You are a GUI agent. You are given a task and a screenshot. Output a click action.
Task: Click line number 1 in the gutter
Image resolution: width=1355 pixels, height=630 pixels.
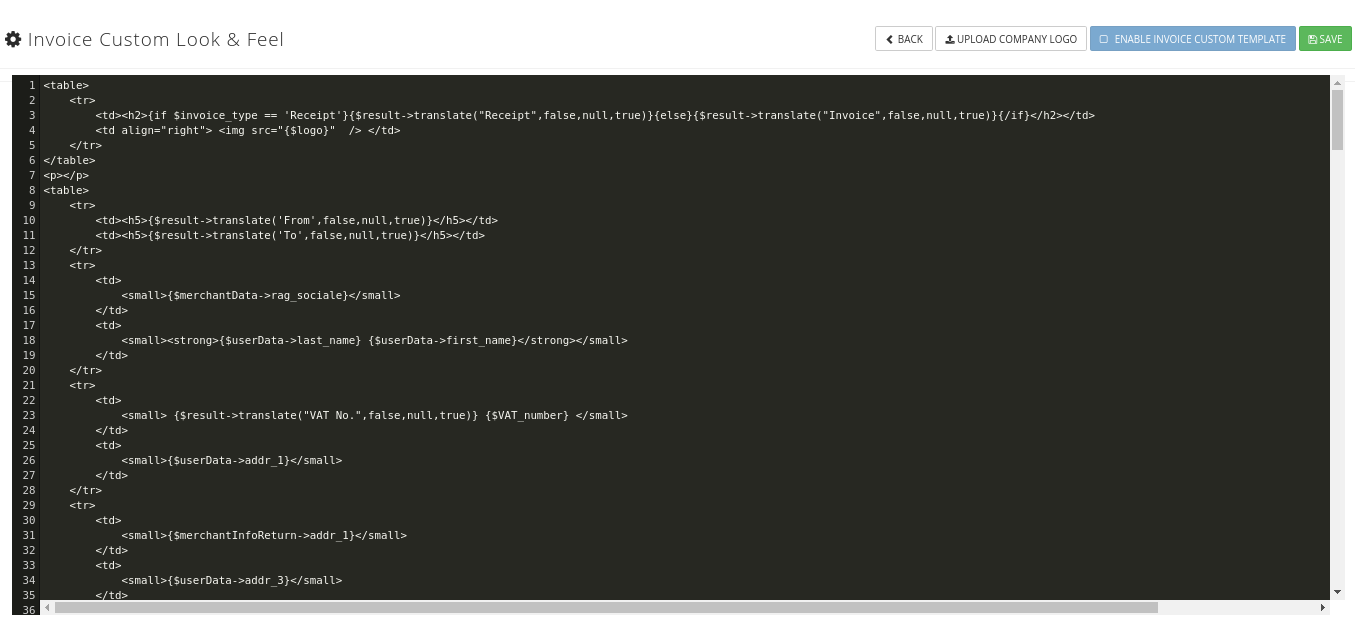[x=32, y=85]
